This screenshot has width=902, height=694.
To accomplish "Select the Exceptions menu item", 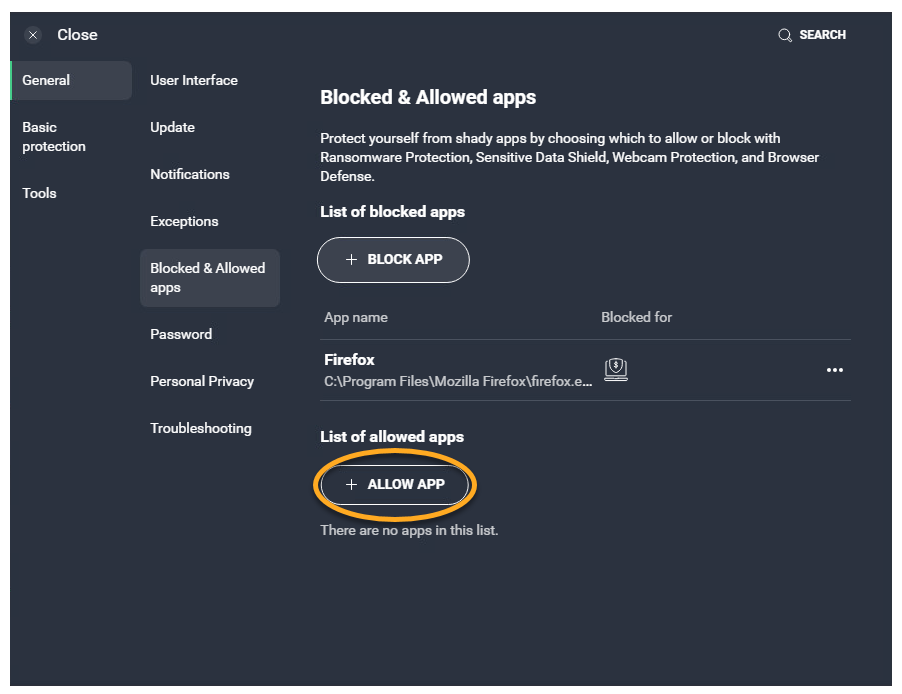I will [184, 221].
